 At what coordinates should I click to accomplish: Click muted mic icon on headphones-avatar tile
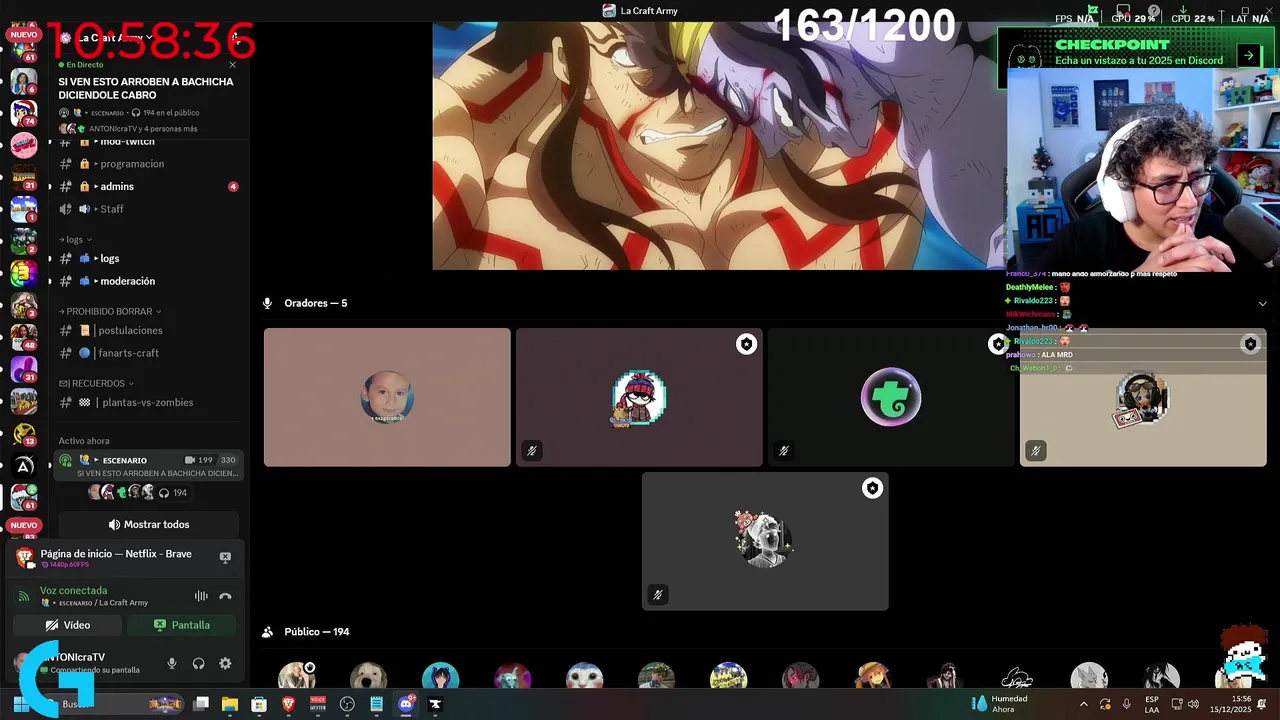pos(1036,451)
